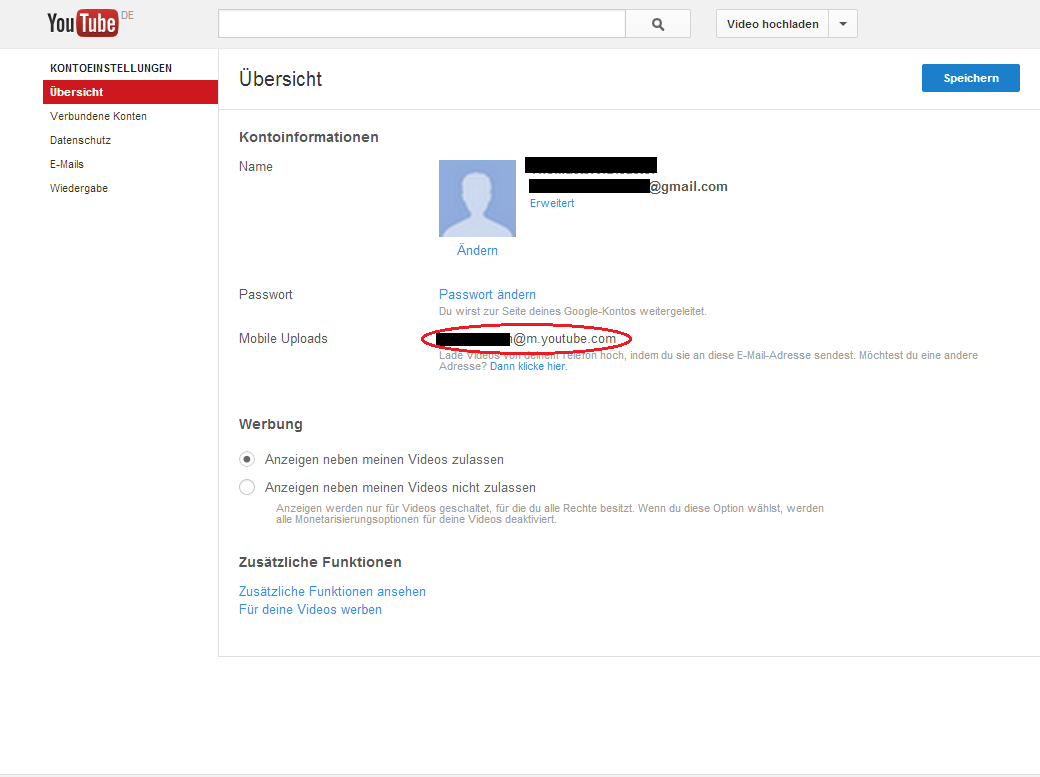The width and height of the screenshot is (1040, 777).
Task: Focus the YouTube search field
Action: point(422,24)
